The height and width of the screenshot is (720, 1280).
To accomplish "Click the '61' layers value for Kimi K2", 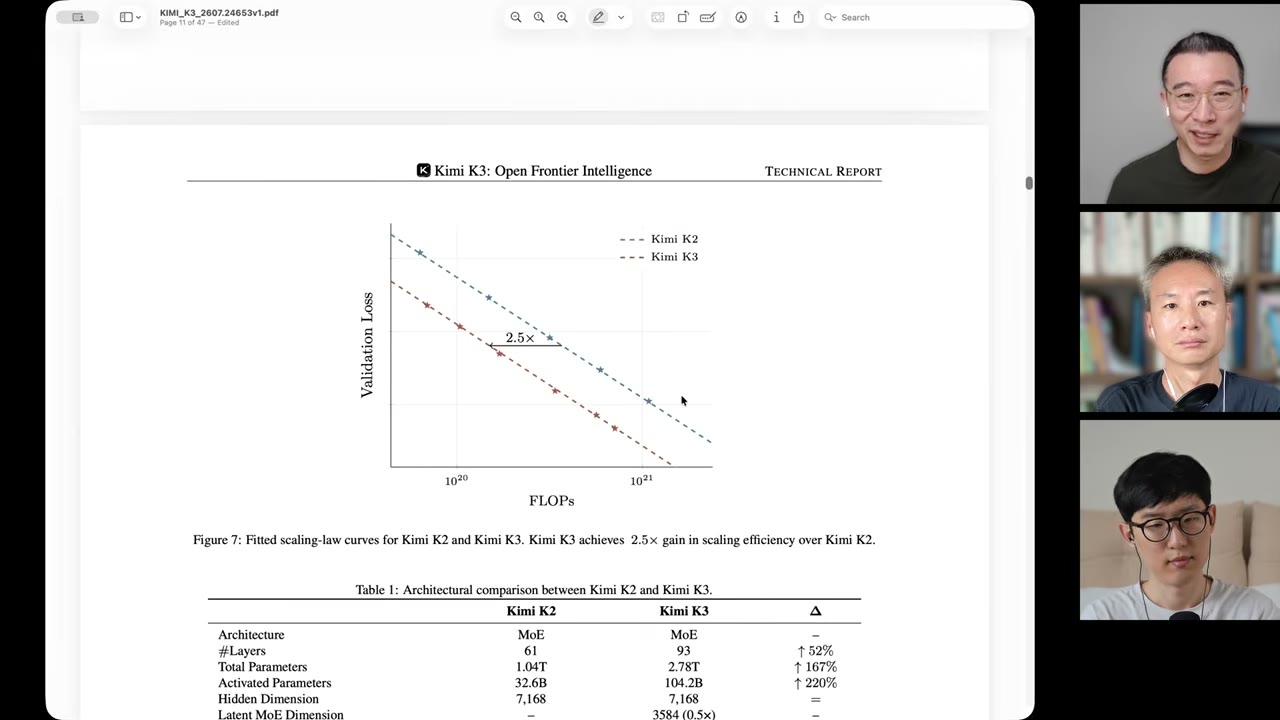I will [x=531, y=651].
